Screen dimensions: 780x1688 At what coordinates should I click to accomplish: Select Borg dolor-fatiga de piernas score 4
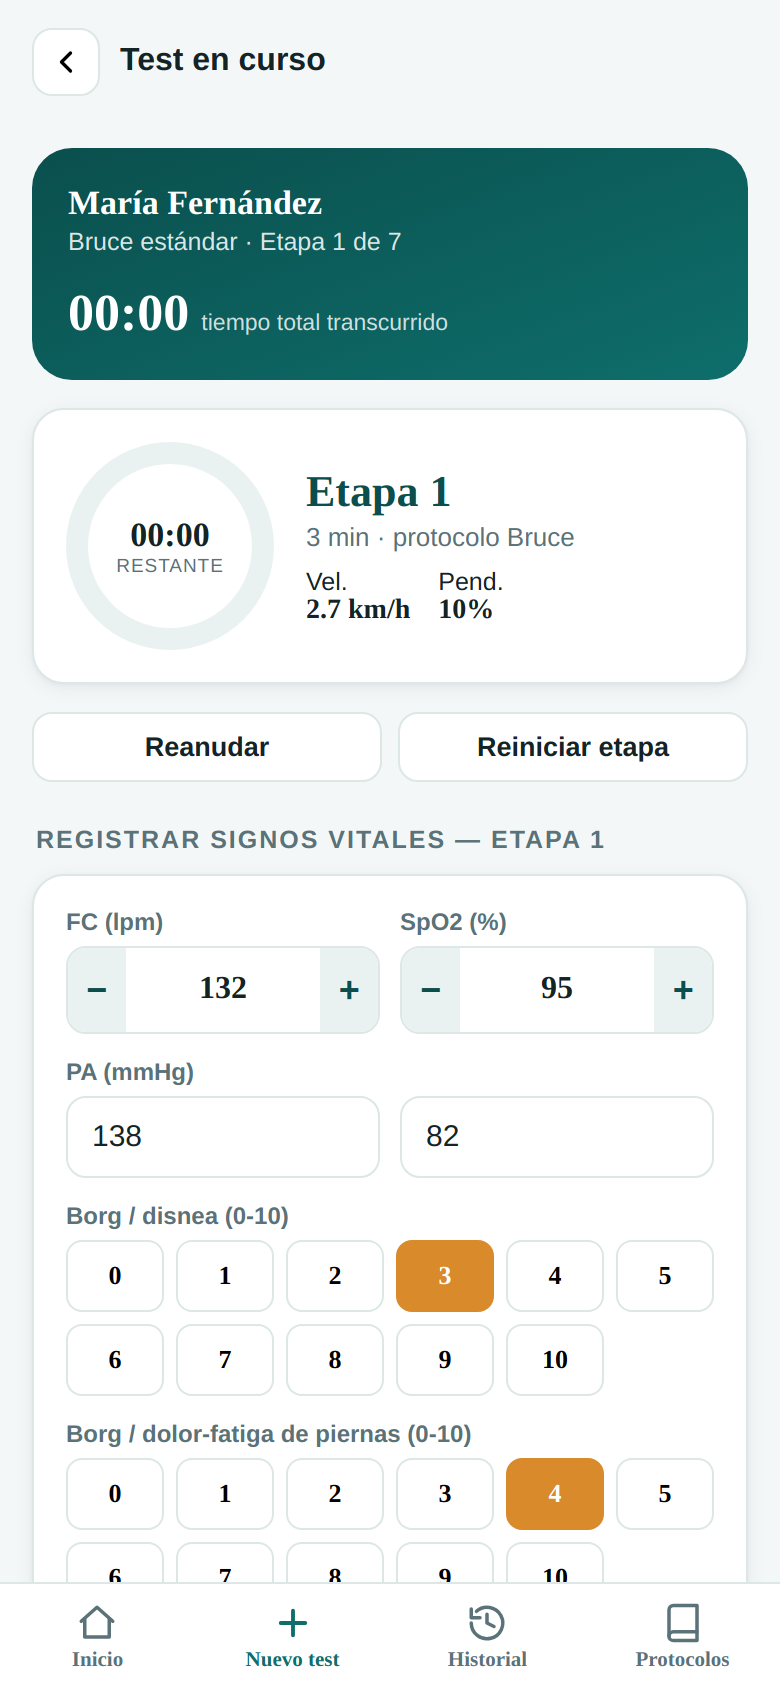[x=555, y=1494]
